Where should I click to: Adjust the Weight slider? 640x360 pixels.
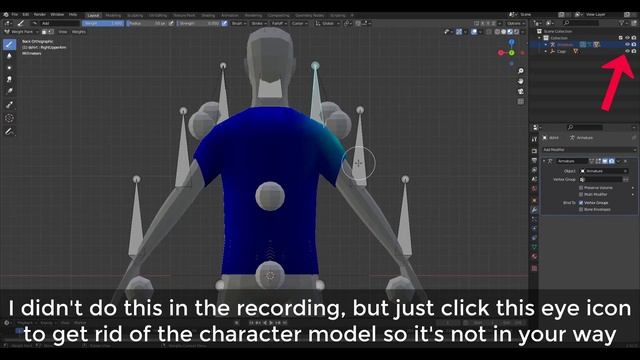pos(102,23)
